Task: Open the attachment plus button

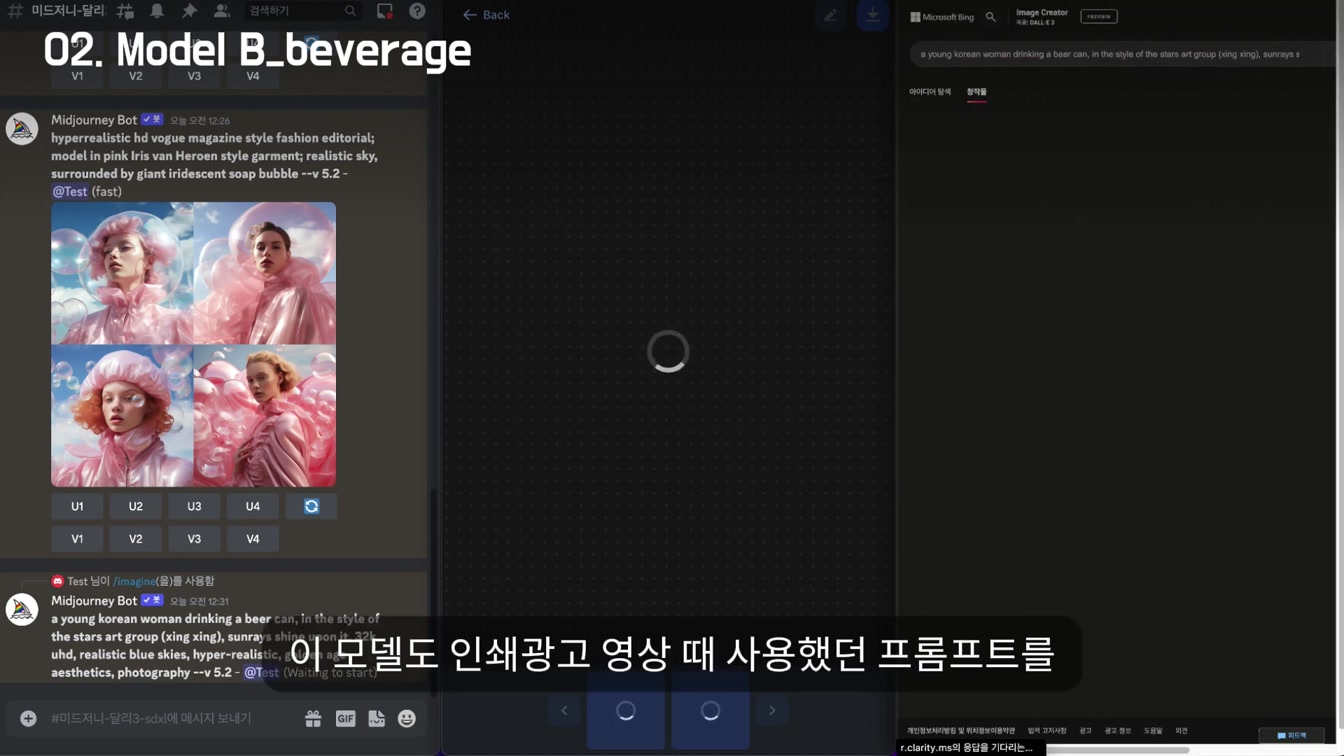Action: 28,718
